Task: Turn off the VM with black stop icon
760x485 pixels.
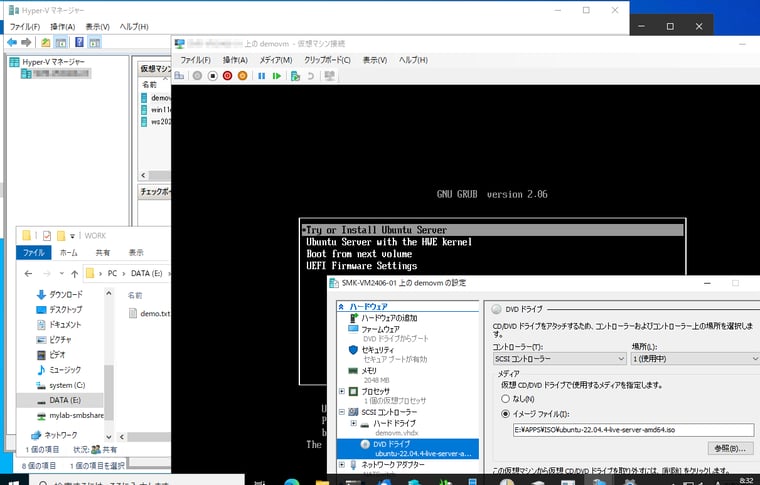Action: point(212,76)
